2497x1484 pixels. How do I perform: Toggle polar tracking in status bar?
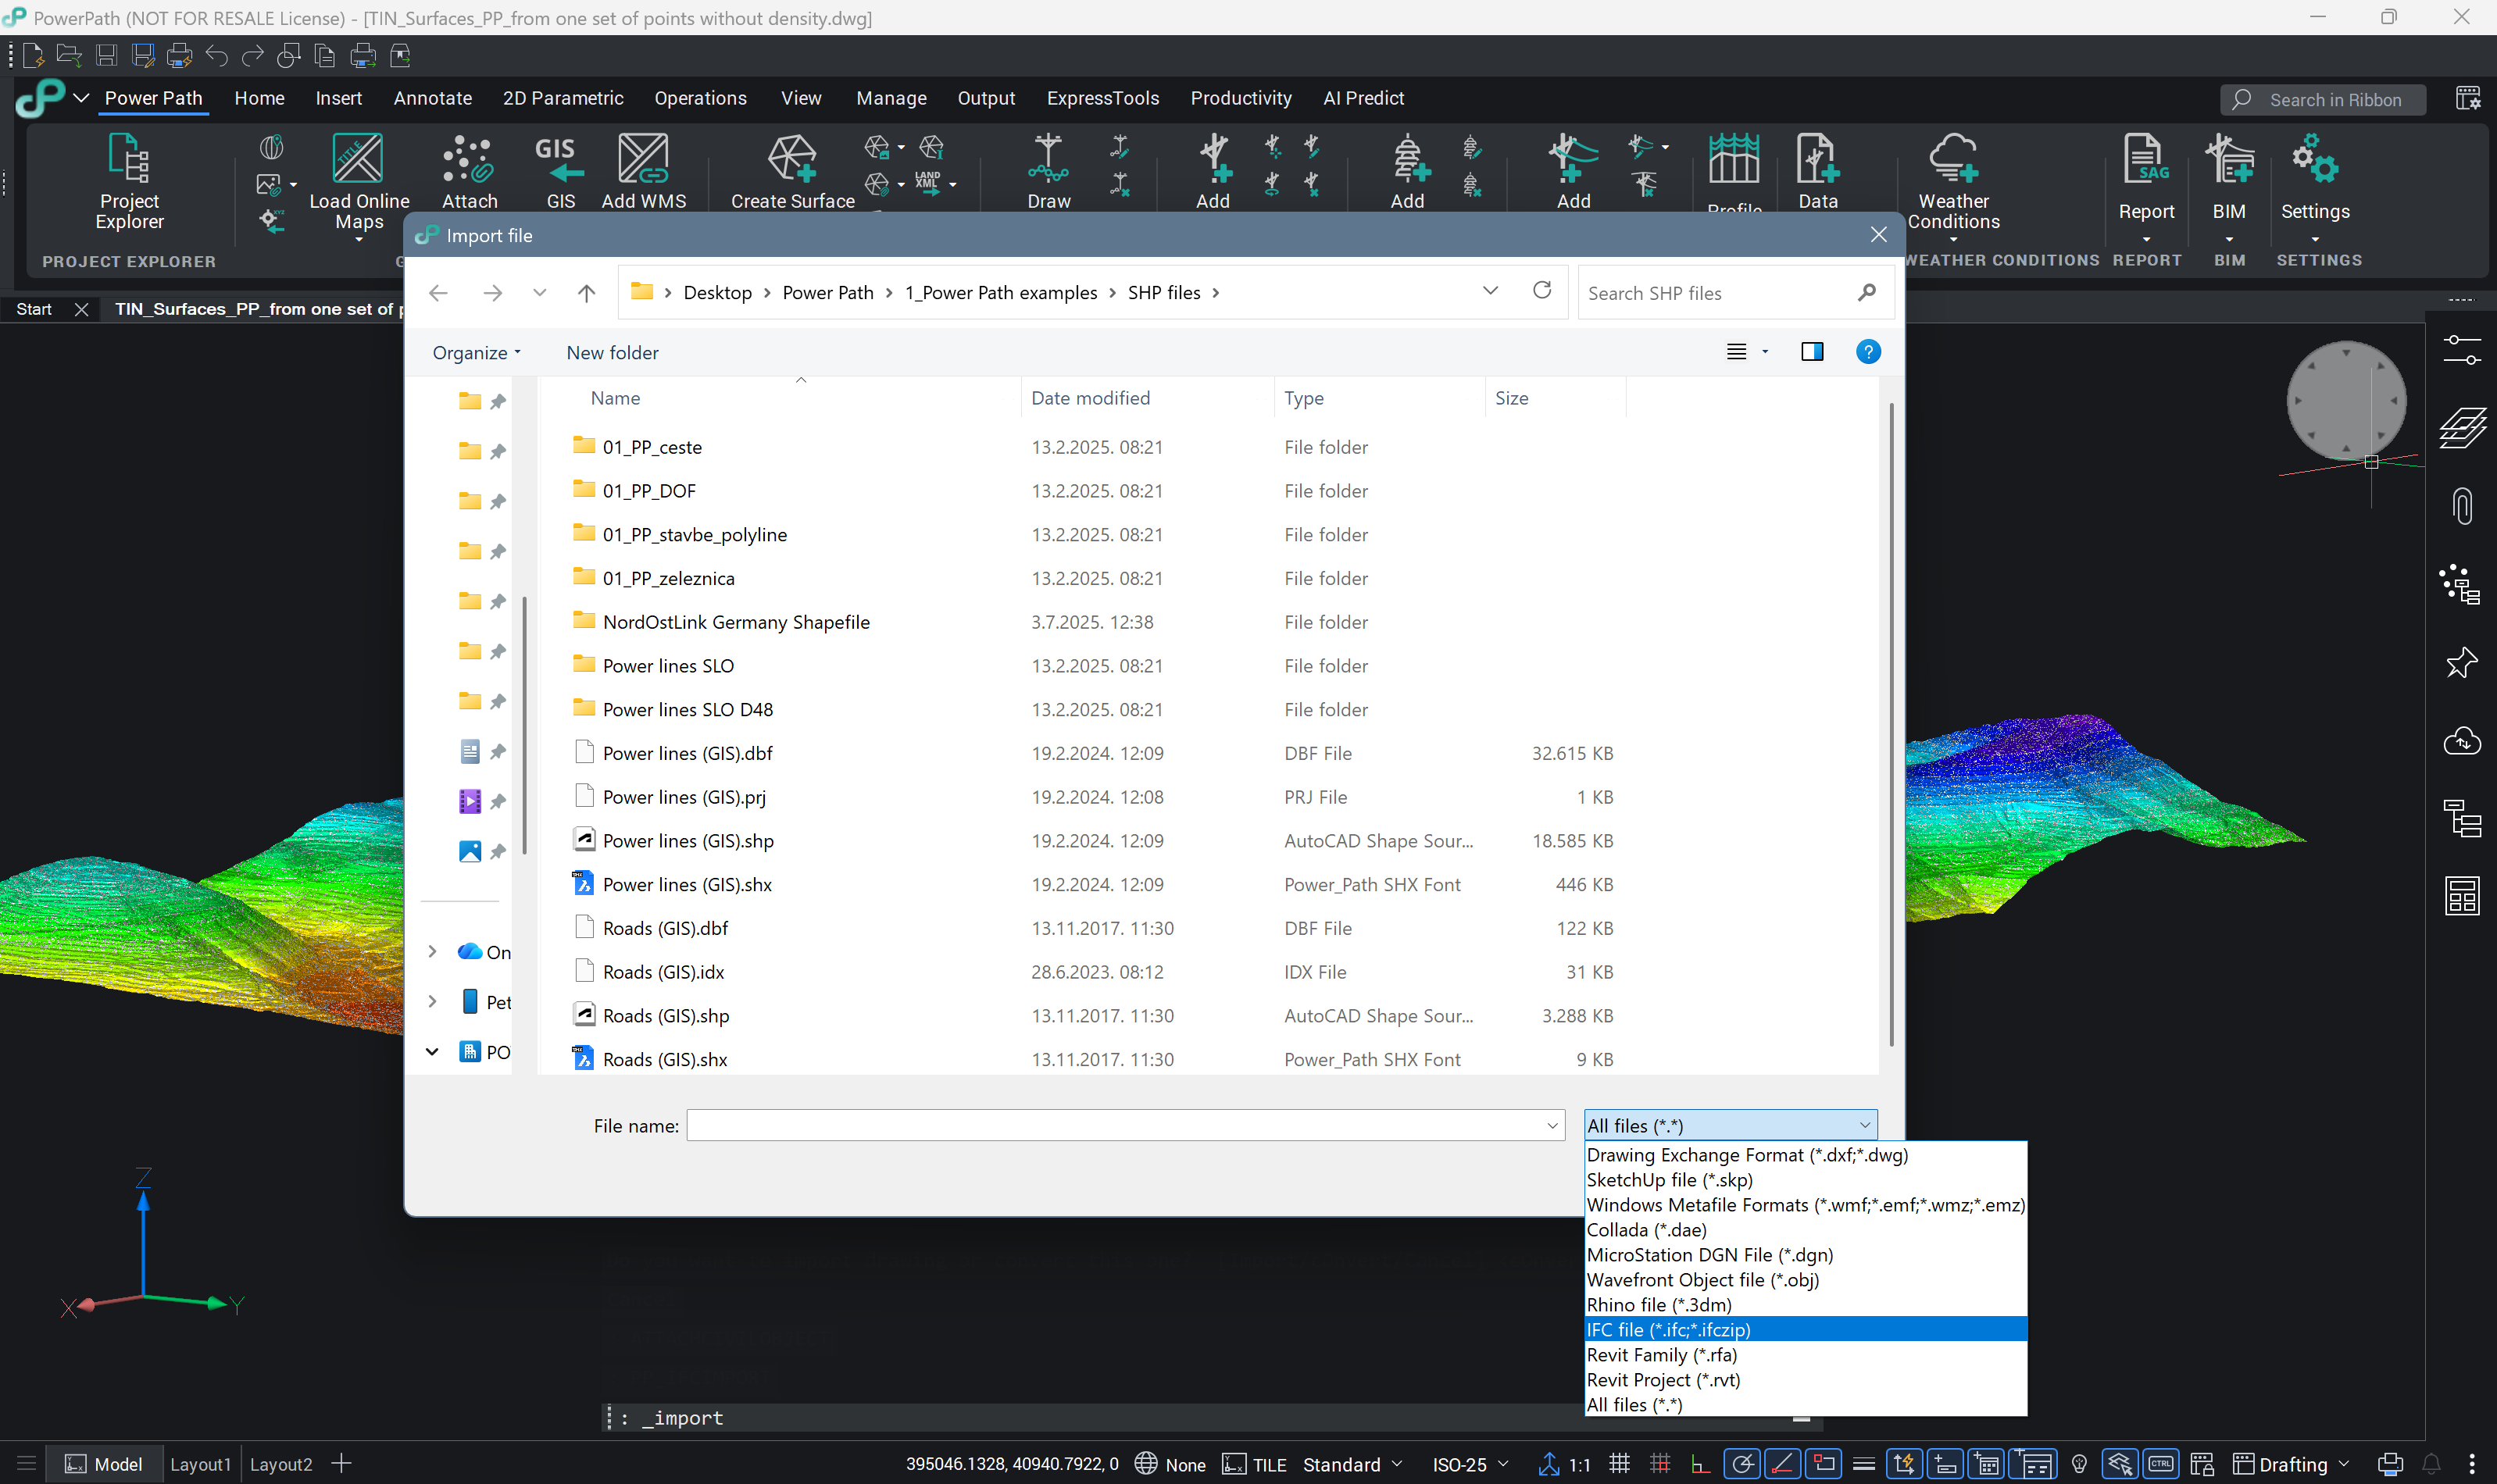[1742, 1464]
